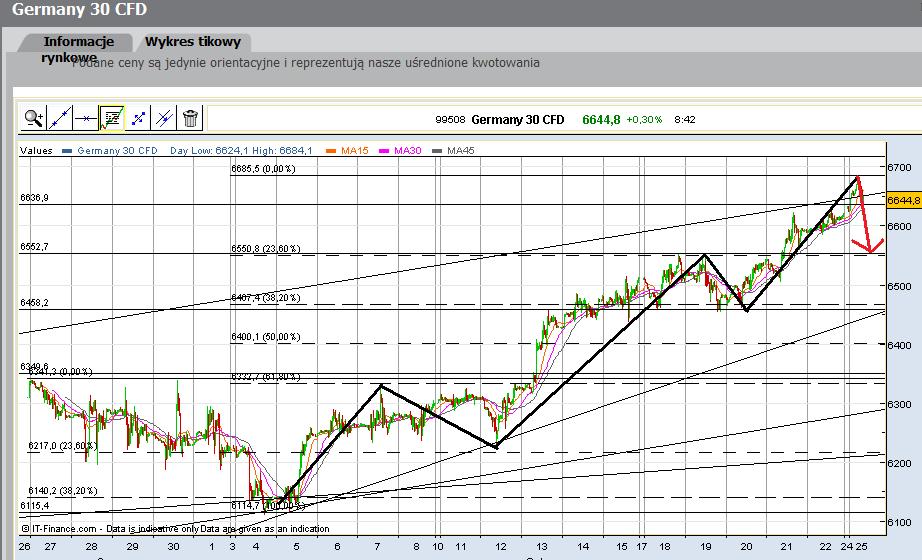Switch to the Wykres tikowy tab
Screen dimensions: 922x560
(x=192, y=42)
